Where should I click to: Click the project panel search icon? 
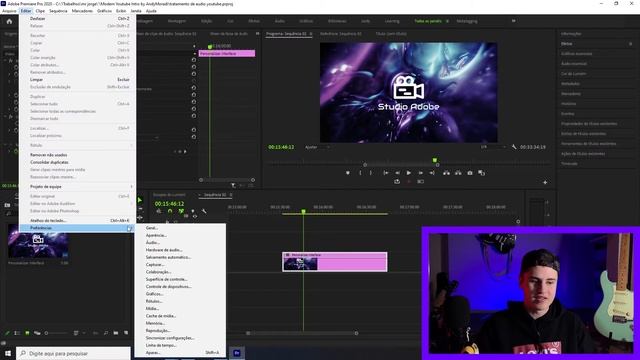[106, 333]
